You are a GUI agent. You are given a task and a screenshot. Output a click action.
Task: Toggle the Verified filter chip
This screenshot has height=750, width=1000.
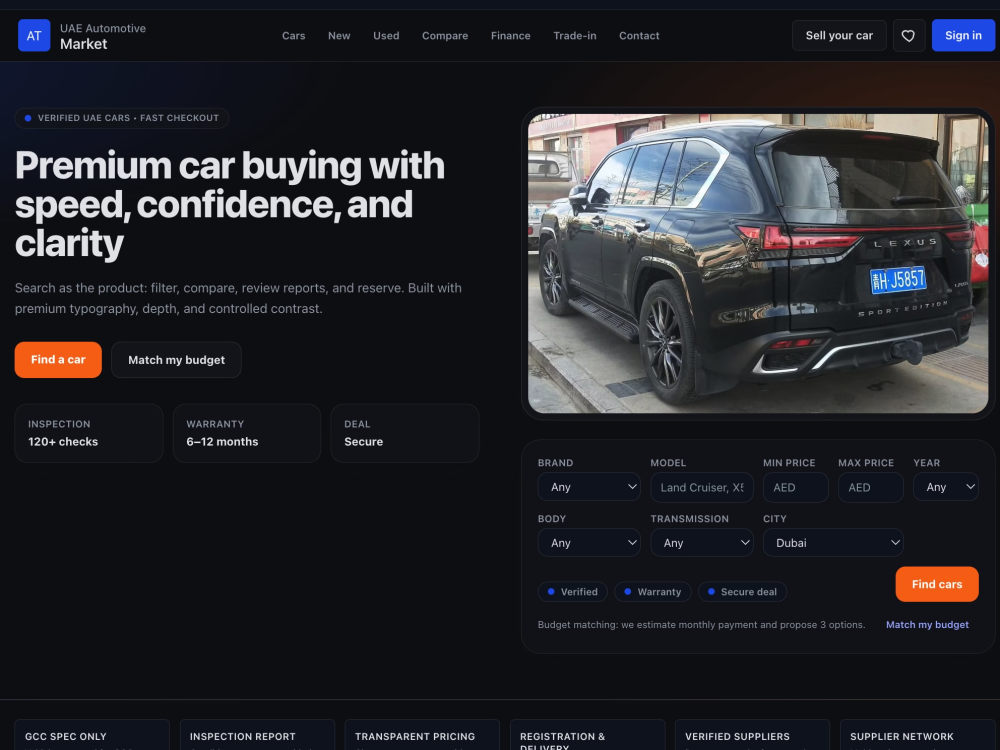(x=573, y=592)
